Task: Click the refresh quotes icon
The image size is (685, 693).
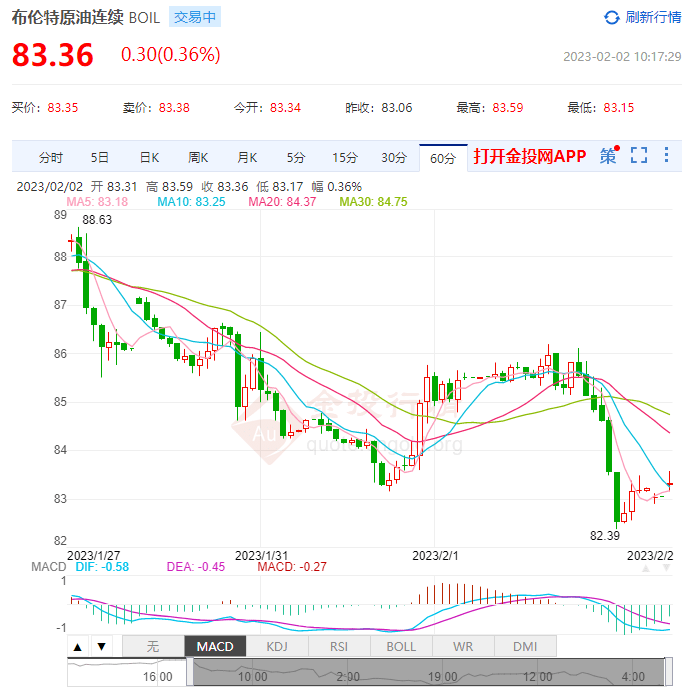Action: (x=611, y=17)
